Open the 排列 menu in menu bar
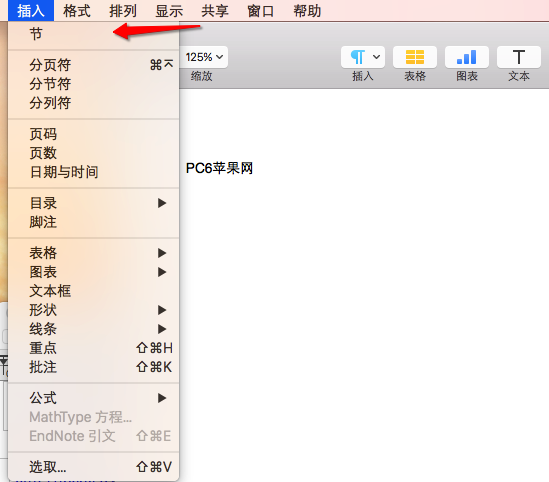The image size is (549, 482). [123, 11]
